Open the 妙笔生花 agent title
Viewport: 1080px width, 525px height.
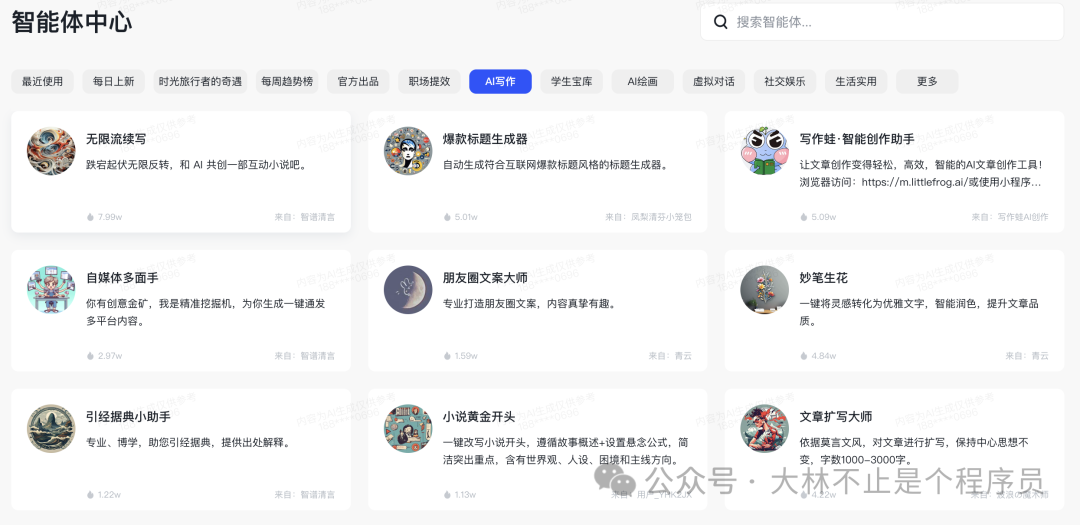(x=823, y=278)
